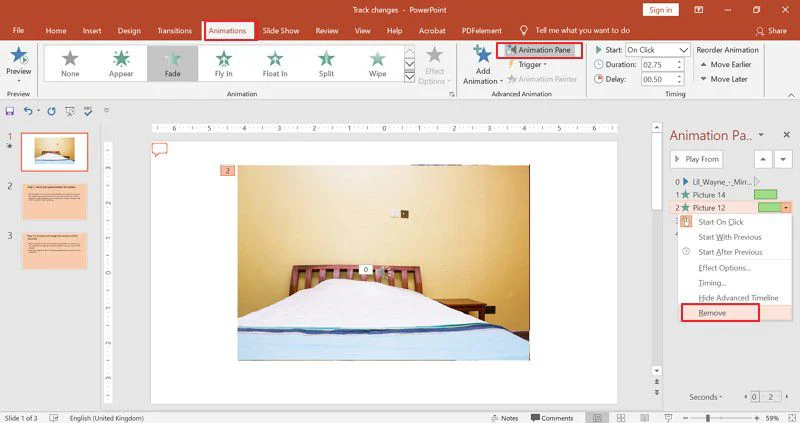Click the Play From button
Screen dimensions: 800x423
tap(696, 159)
